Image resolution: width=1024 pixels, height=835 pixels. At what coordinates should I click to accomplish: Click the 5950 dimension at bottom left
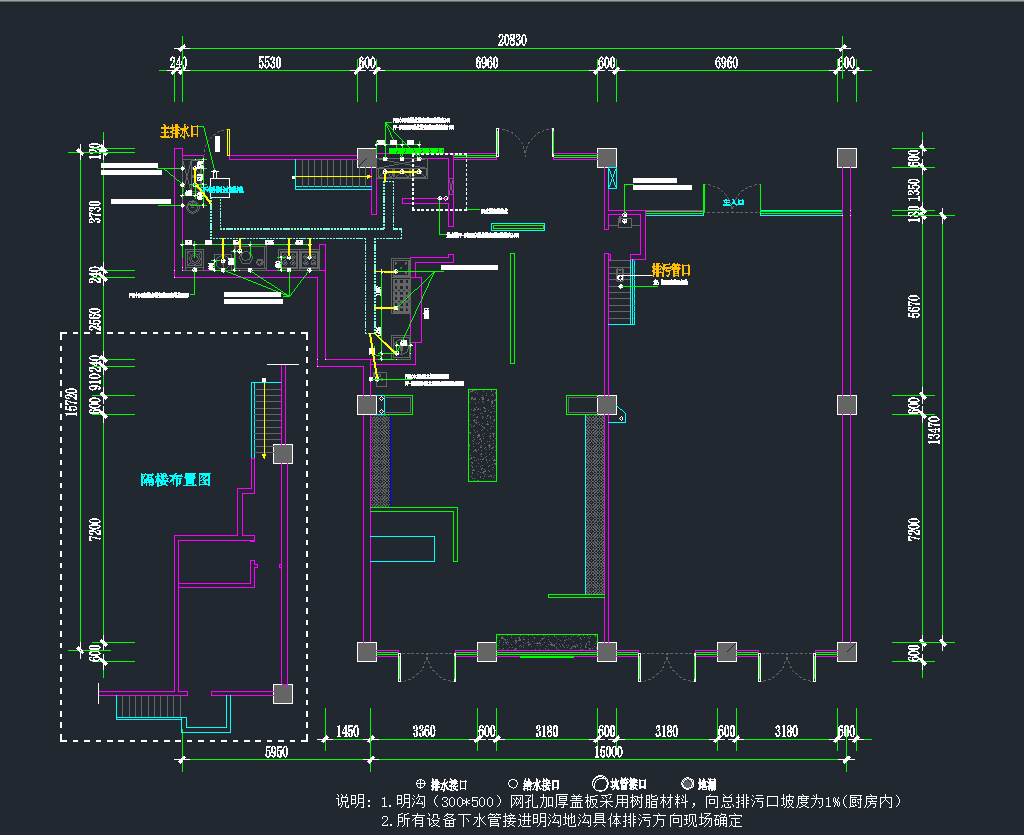[x=277, y=752]
